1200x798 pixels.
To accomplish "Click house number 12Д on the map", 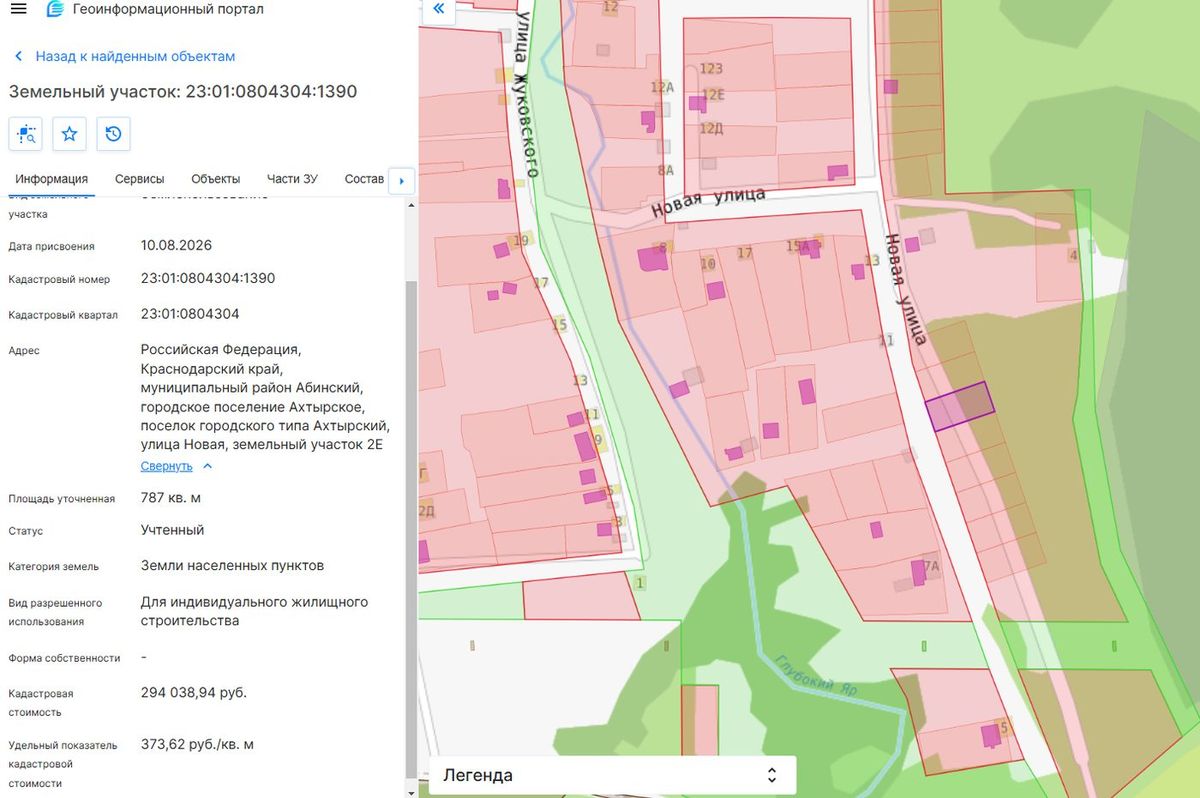I will tap(711, 128).
